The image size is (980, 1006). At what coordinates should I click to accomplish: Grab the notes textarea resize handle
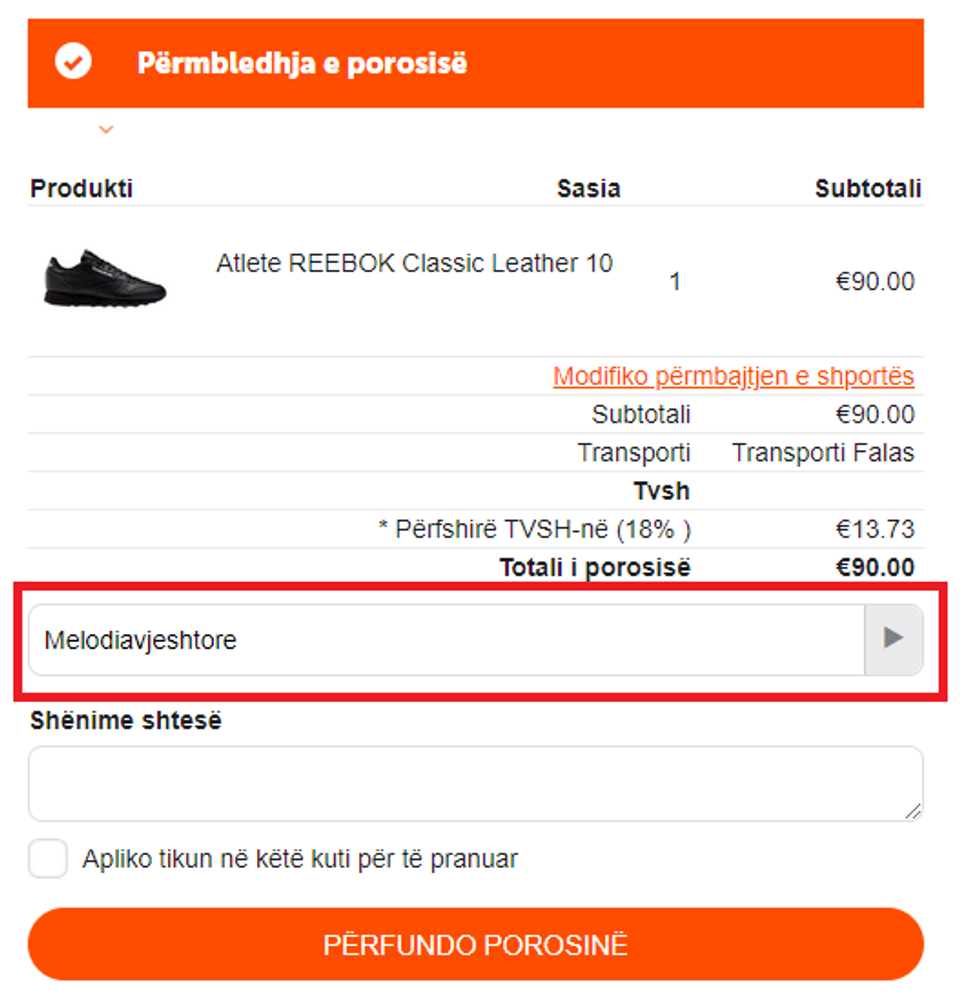tap(912, 811)
